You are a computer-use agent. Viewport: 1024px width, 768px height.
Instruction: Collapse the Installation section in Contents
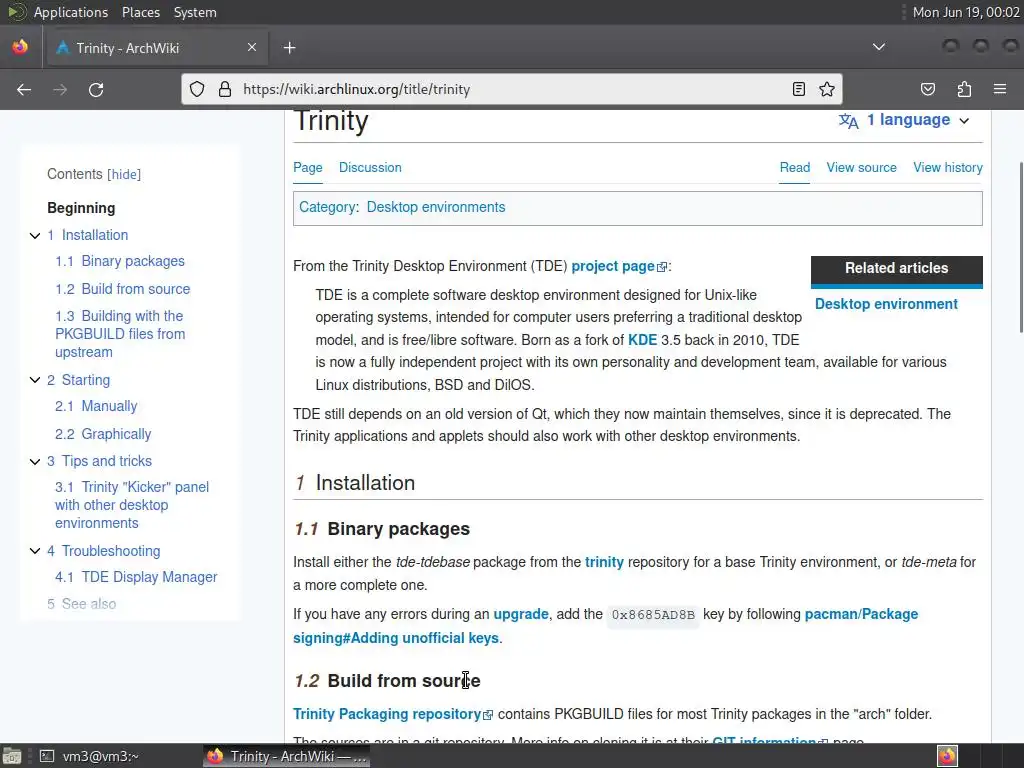pos(35,236)
